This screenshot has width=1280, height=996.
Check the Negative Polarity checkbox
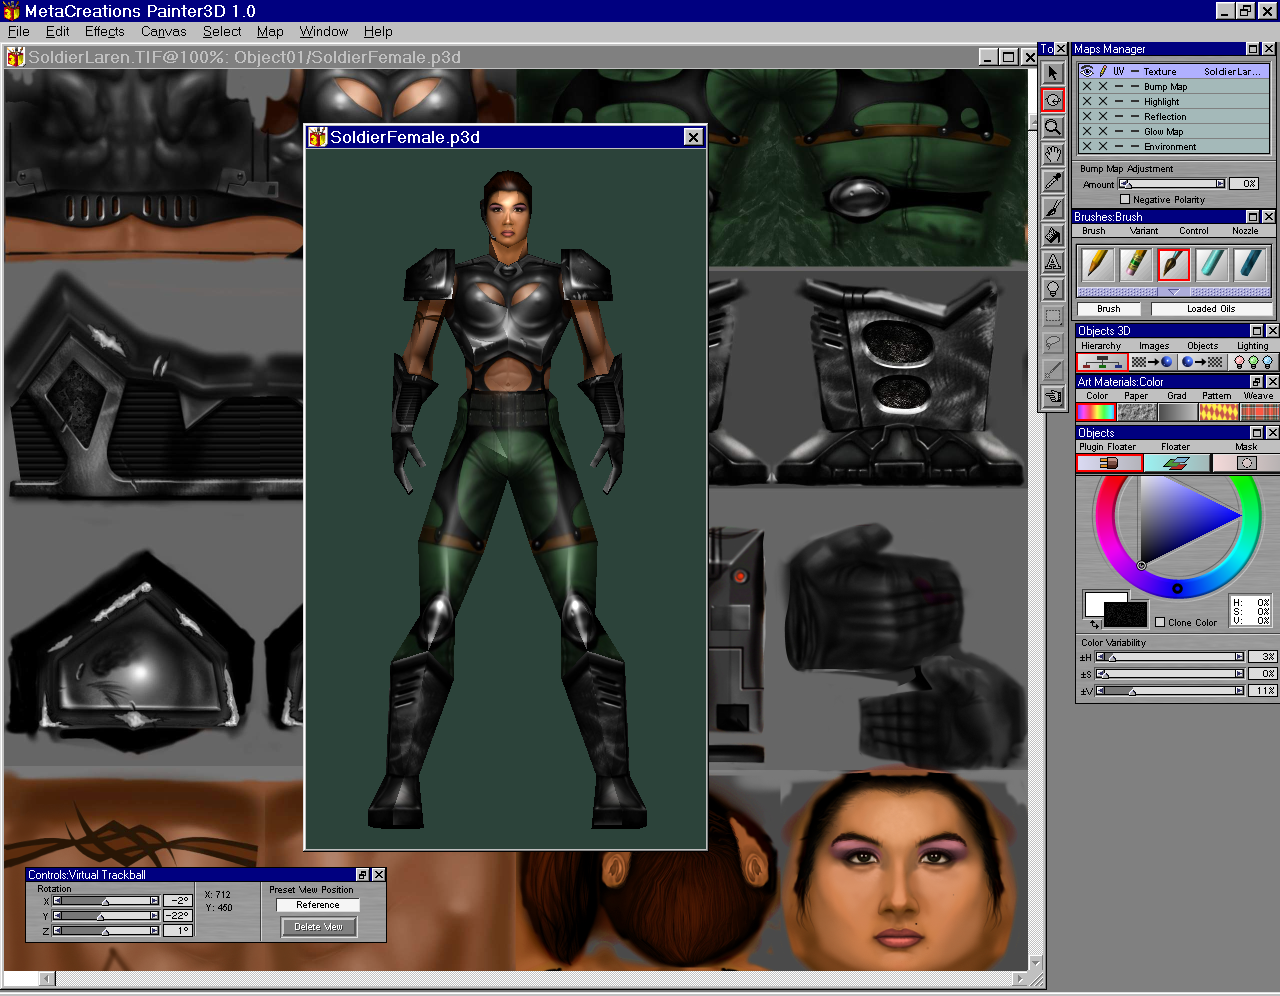point(1125,199)
